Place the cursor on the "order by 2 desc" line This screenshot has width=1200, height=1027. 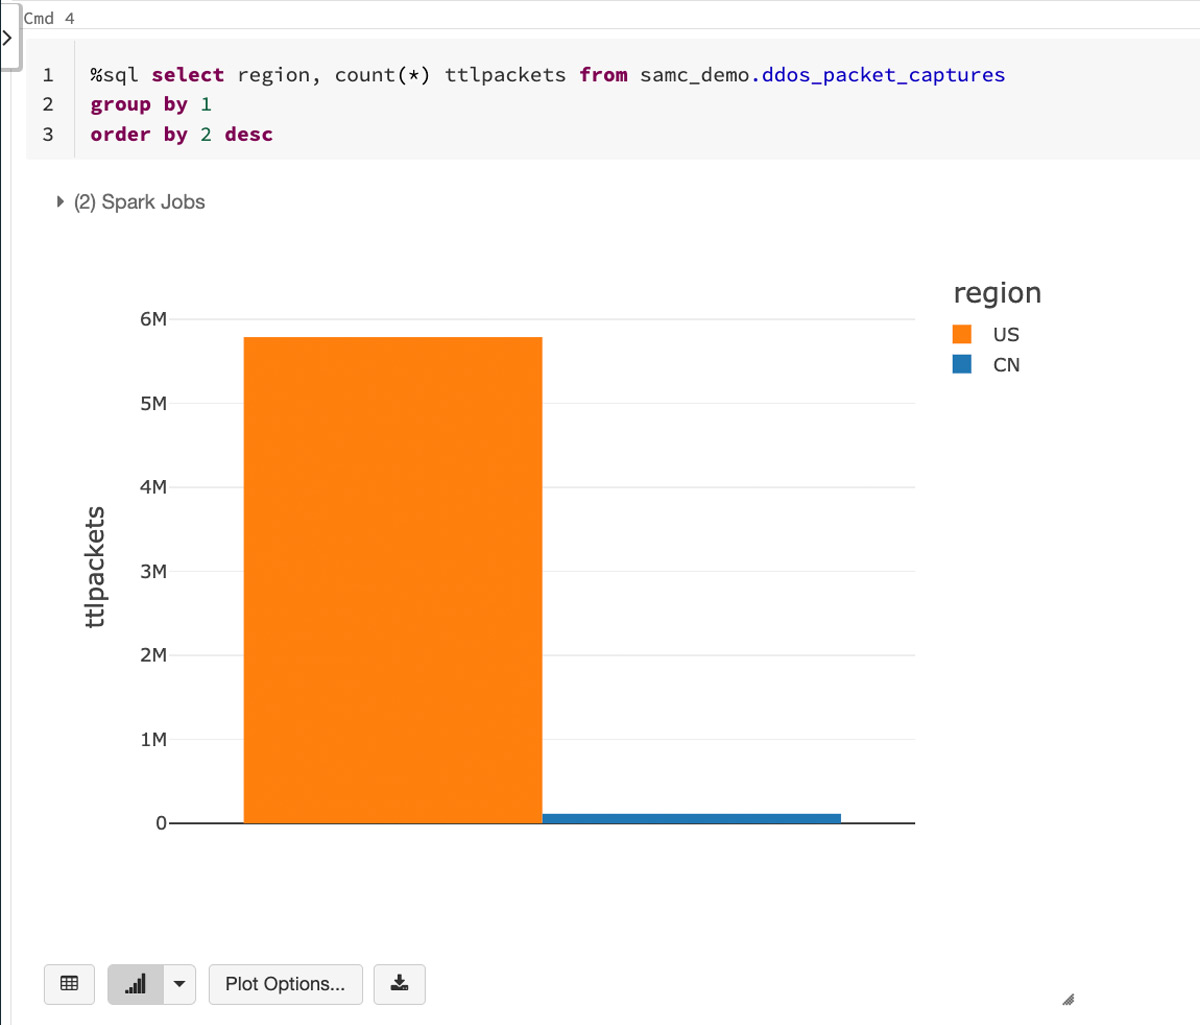[181, 135]
